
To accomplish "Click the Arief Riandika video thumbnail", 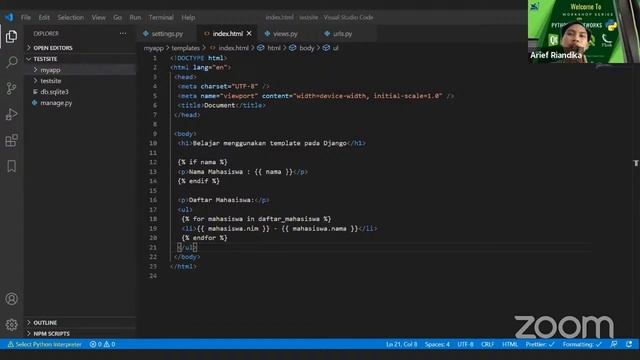I will coord(584,31).
